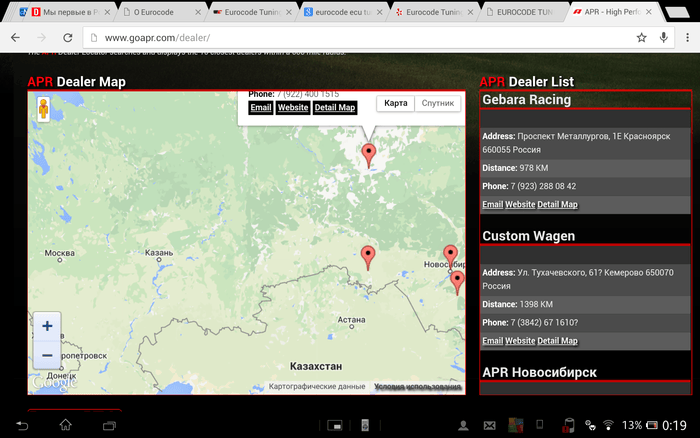This screenshot has height=438, width=700.
Task: Click Картографические данные map attribution
Action: [x=317, y=387]
